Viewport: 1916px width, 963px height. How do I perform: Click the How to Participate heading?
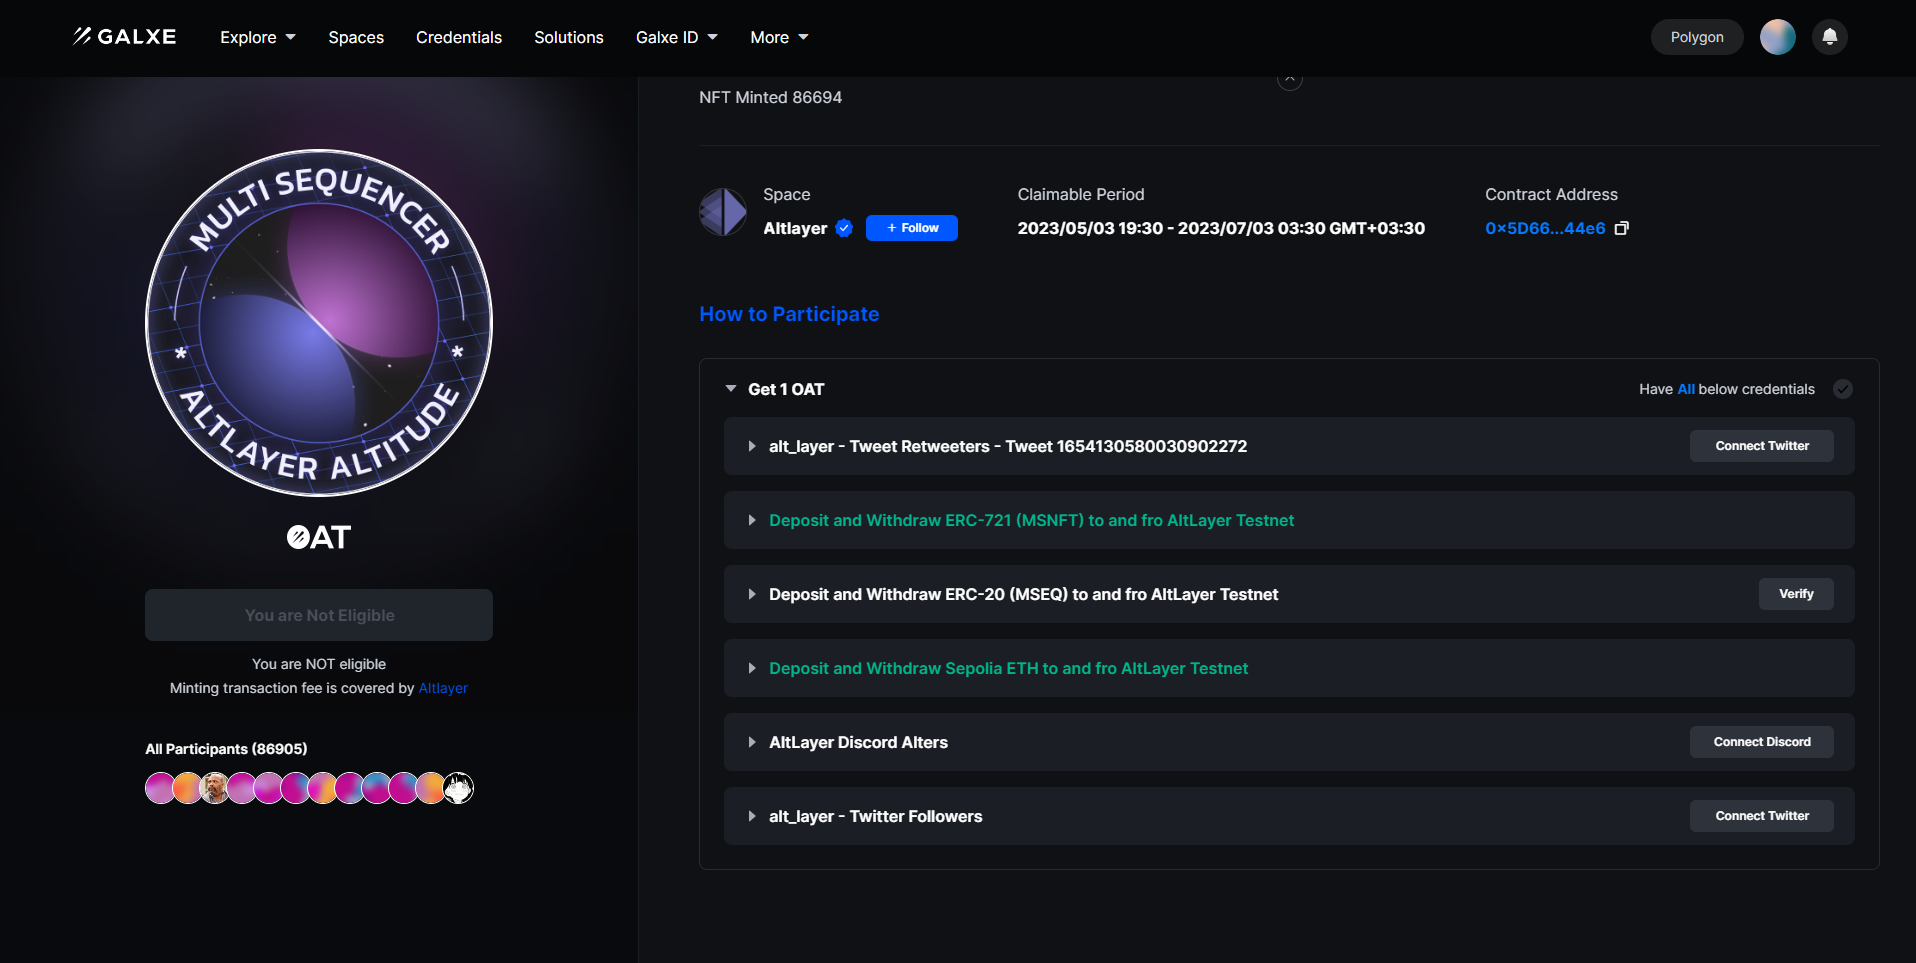pyautogui.click(x=789, y=314)
